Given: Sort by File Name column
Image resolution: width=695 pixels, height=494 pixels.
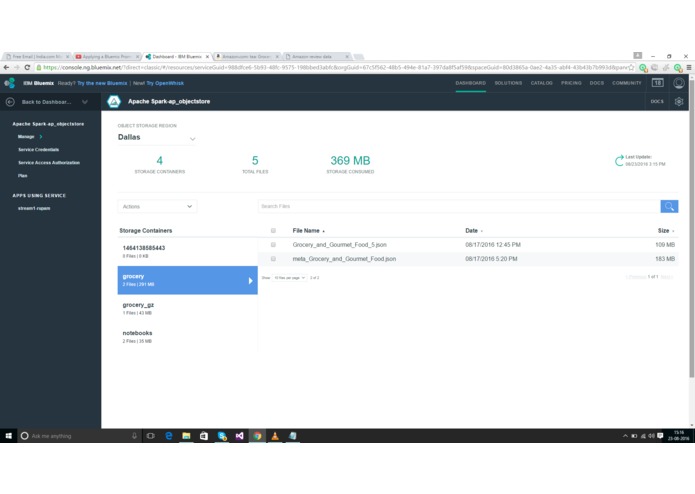Looking at the screenshot, I should click(308, 230).
